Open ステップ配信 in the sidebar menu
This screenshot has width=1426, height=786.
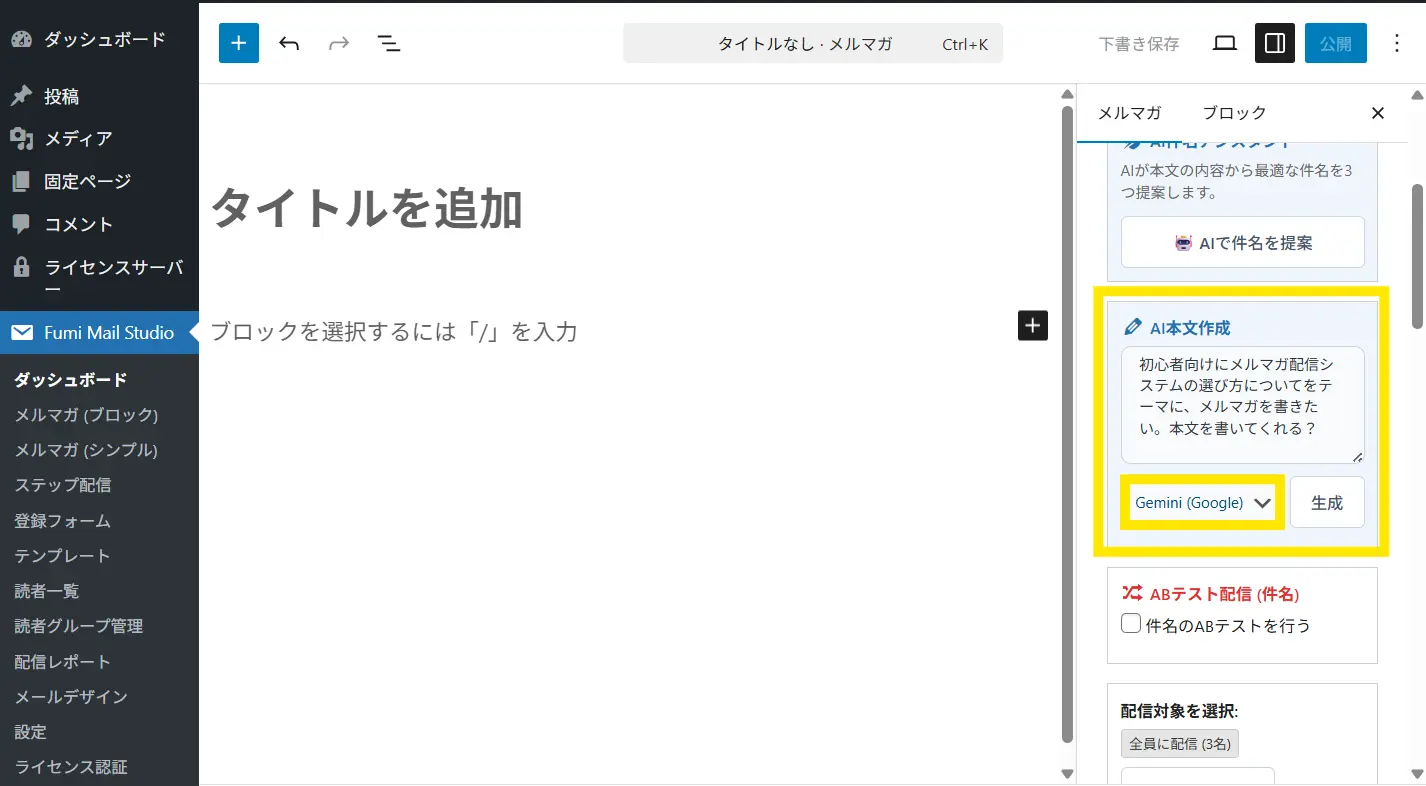click(x=62, y=485)
